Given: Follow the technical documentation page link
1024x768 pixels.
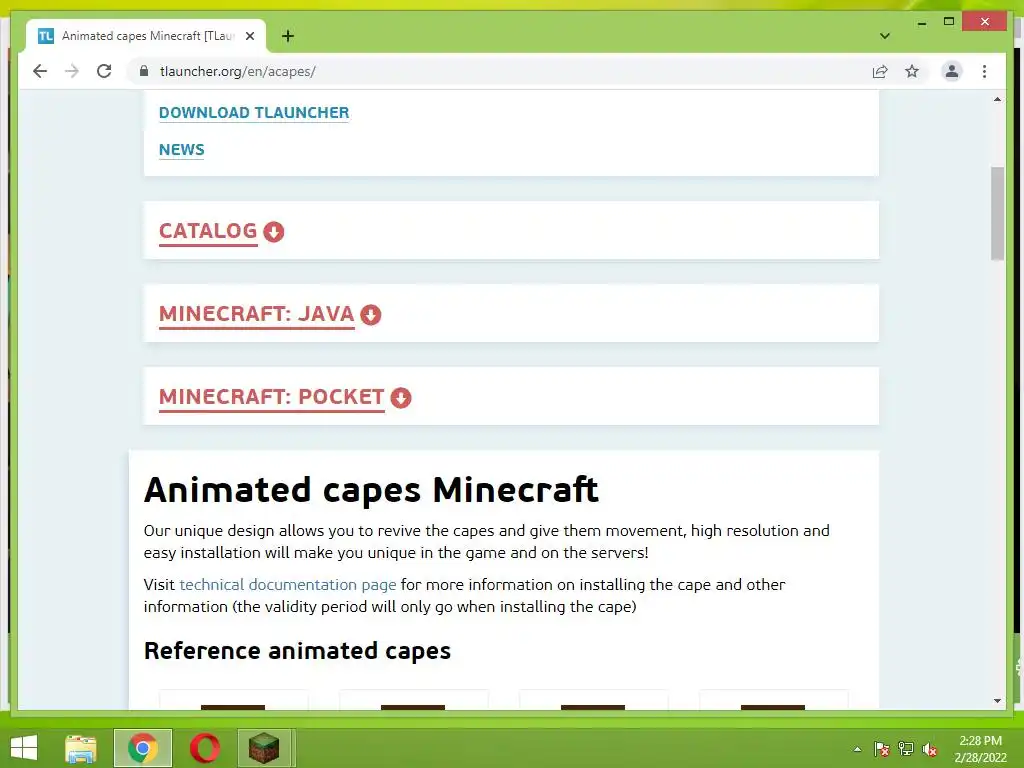Looking at the screenshot, I should [288, 584].
